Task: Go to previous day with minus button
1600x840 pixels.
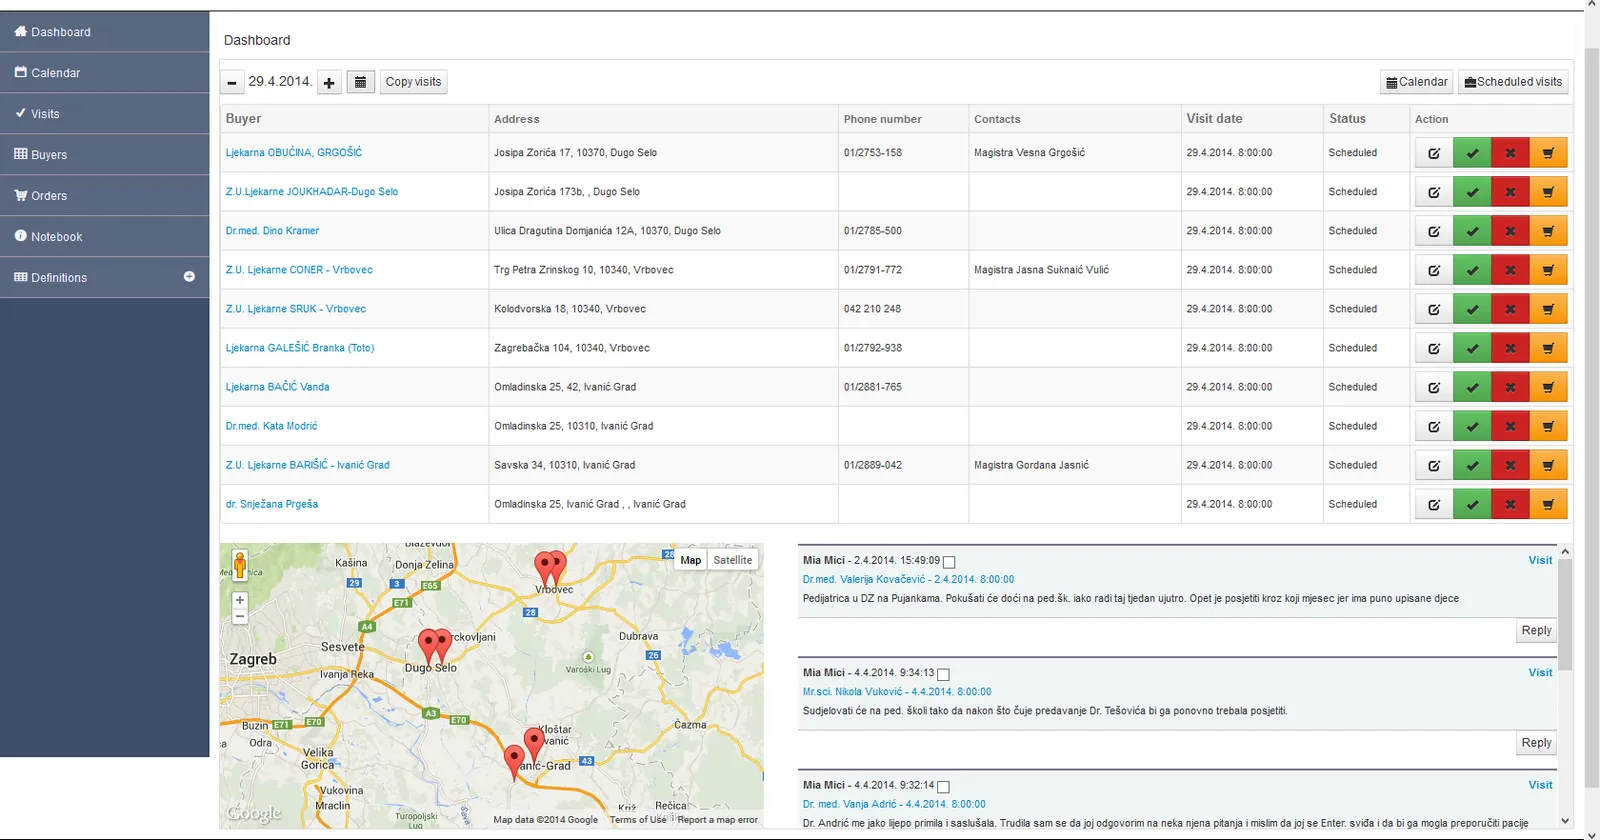Action: click(x=232, y=83)
